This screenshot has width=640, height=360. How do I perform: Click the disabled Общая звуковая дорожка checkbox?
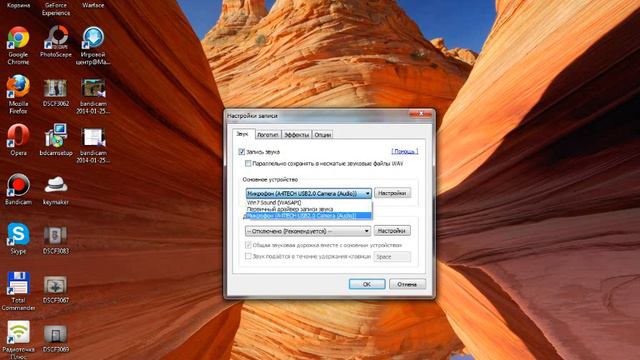(248, 245)
